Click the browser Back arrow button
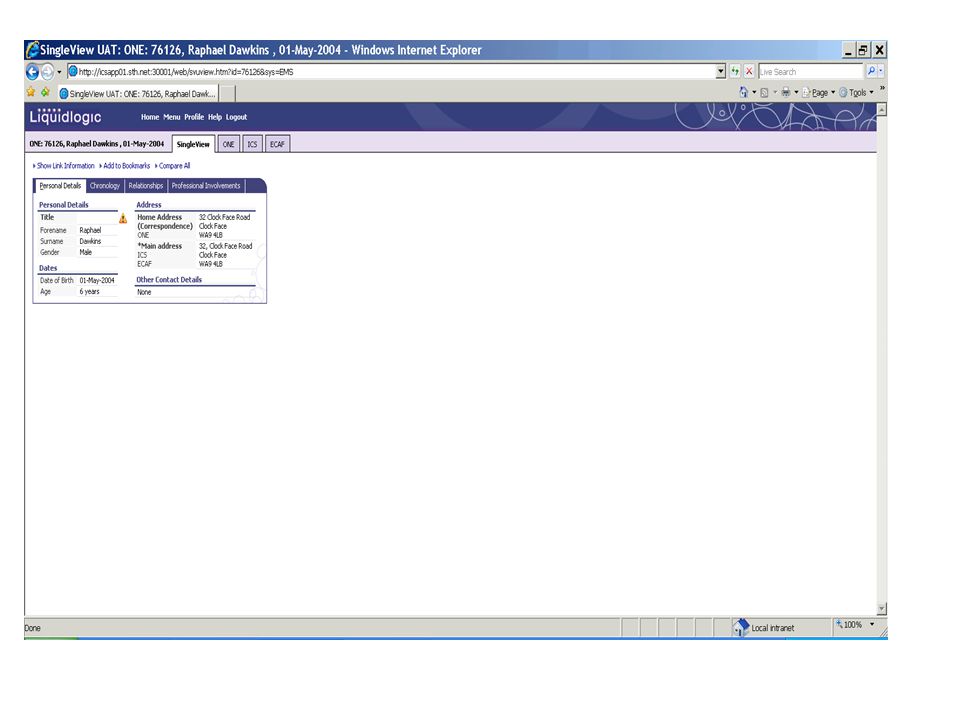Image resolution: width=960 pixels, height=720 pixels. [x=32, y=72]
